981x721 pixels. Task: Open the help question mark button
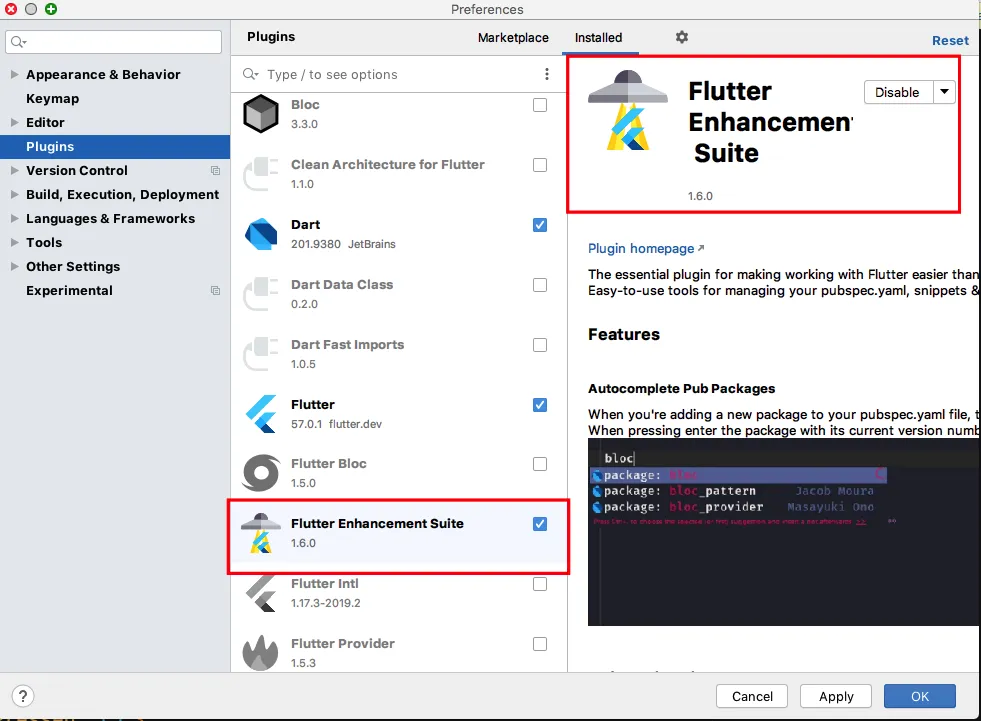click(23, 696)
